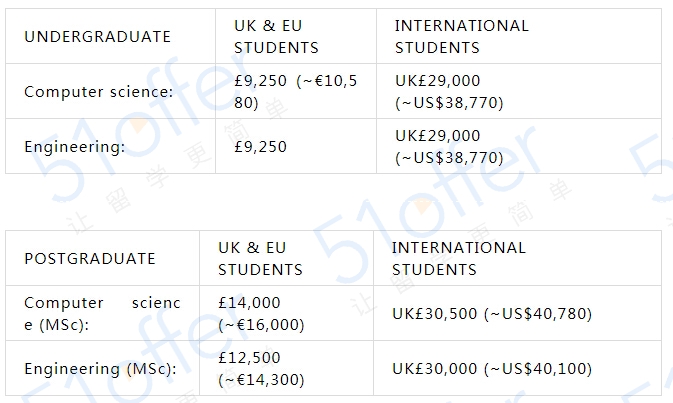Click the £14,000 (~€16,000) fee cell
Viewport: 673px width, 403px height.
[286, 313]
